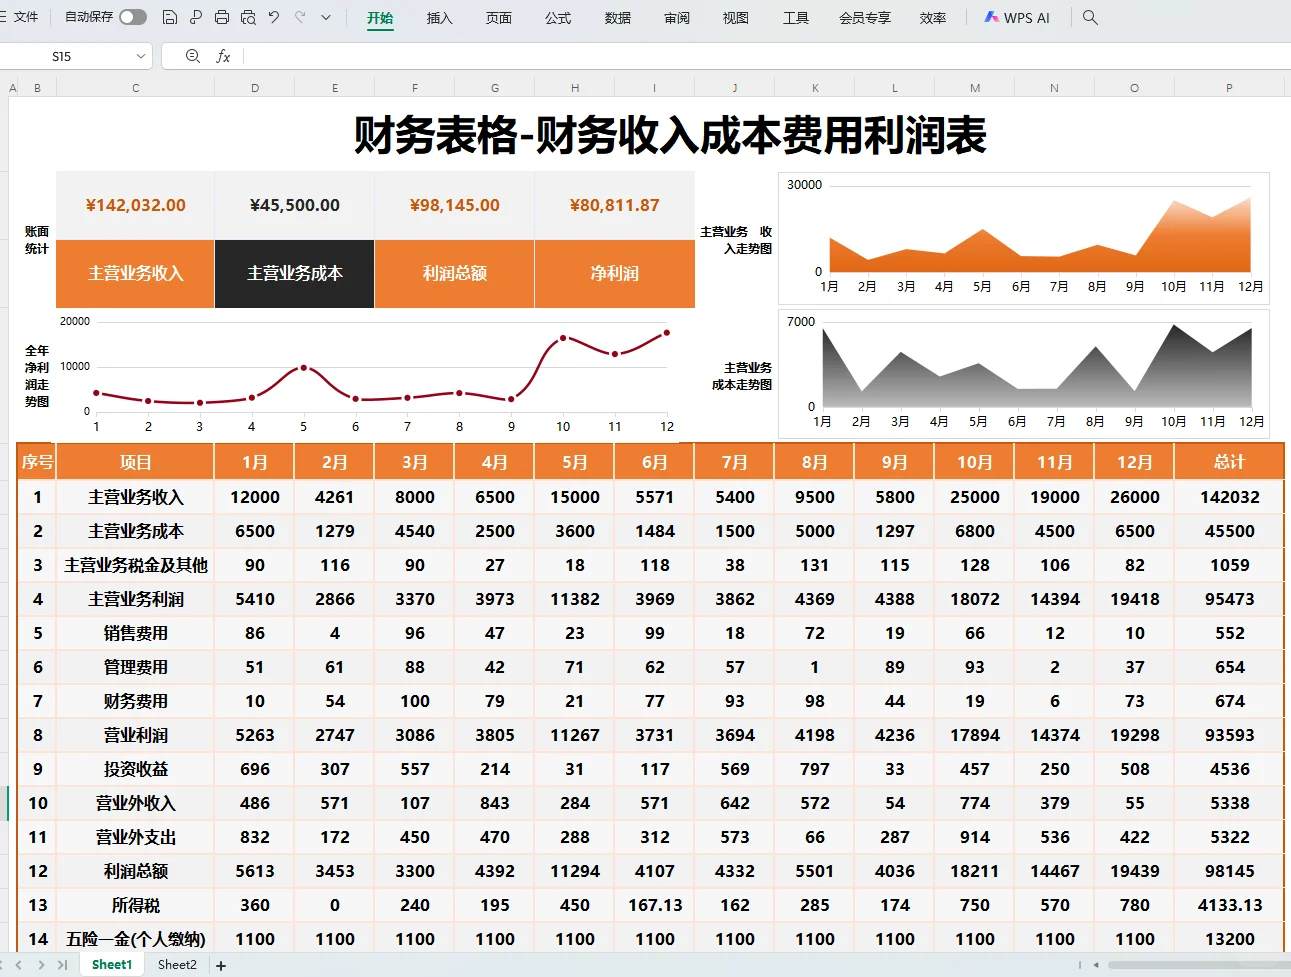Click the redo arrow icon
Viewport: 1291px width, 977px height.
(x=300, y=17)
